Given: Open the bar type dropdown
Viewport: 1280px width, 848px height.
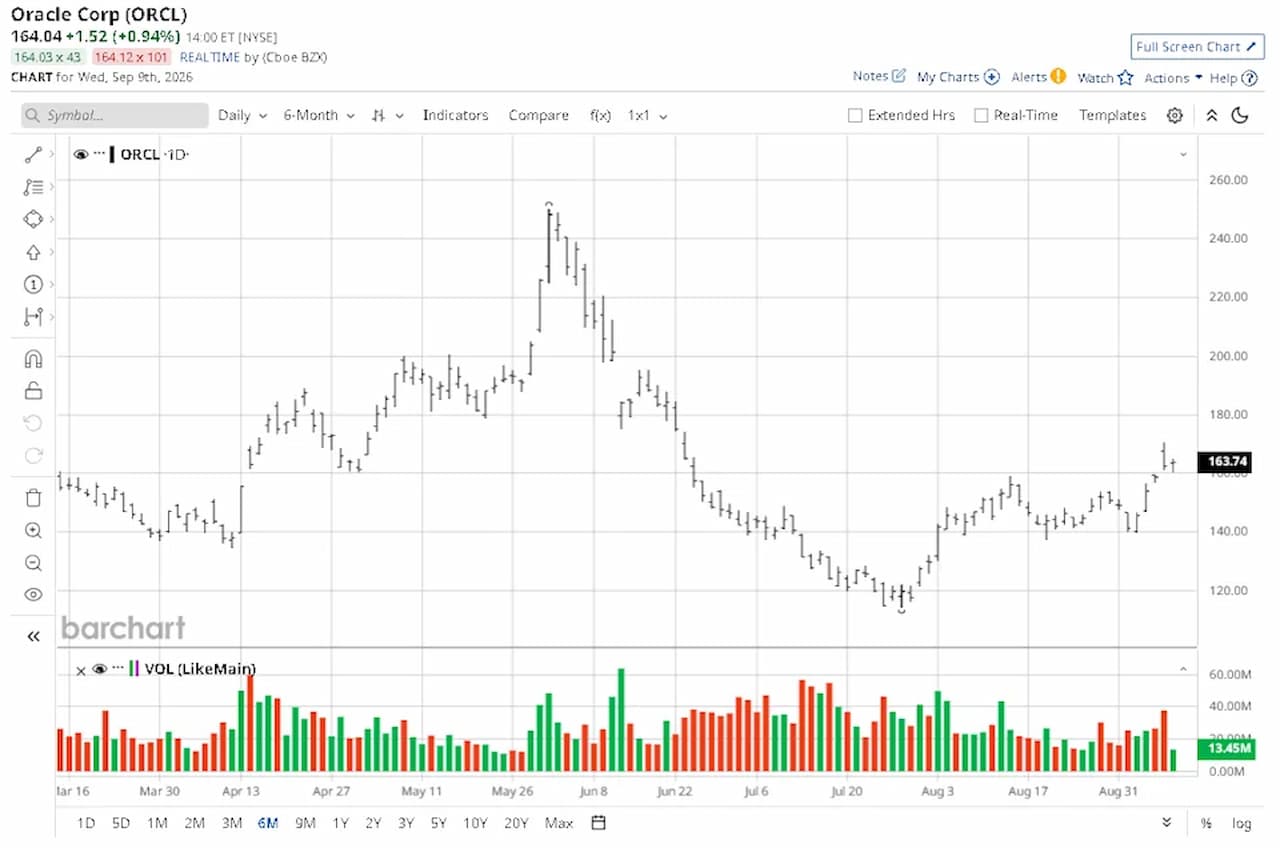Looking at the screenshot, I should [387, 115].
